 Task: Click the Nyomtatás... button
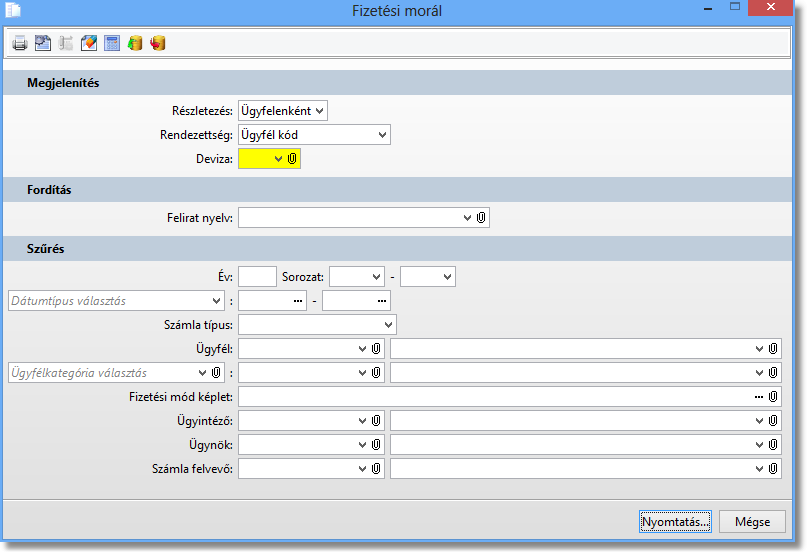[x=675, y=522]
